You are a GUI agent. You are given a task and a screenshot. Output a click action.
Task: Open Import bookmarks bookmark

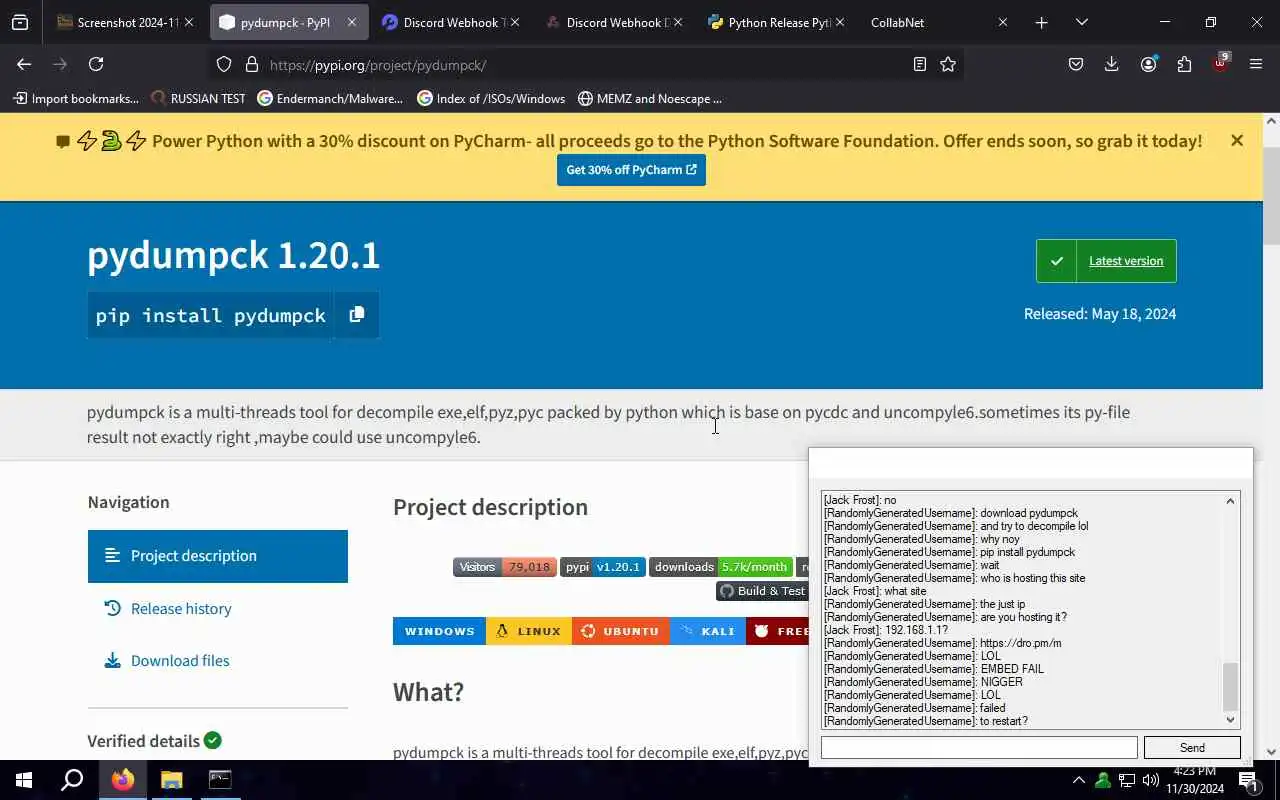pos(76,98)
